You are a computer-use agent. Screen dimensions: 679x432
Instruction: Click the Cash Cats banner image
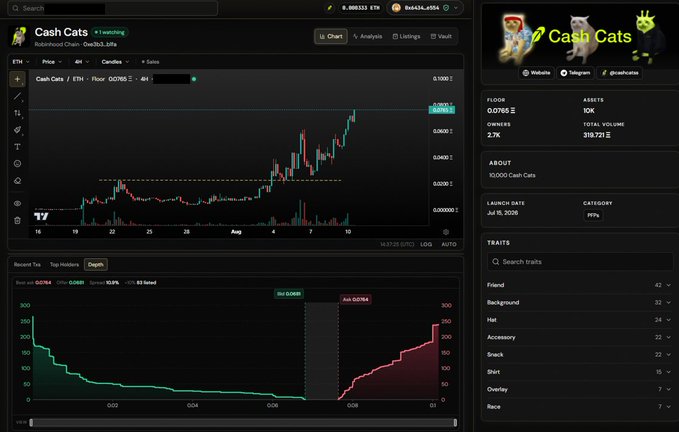580,36
